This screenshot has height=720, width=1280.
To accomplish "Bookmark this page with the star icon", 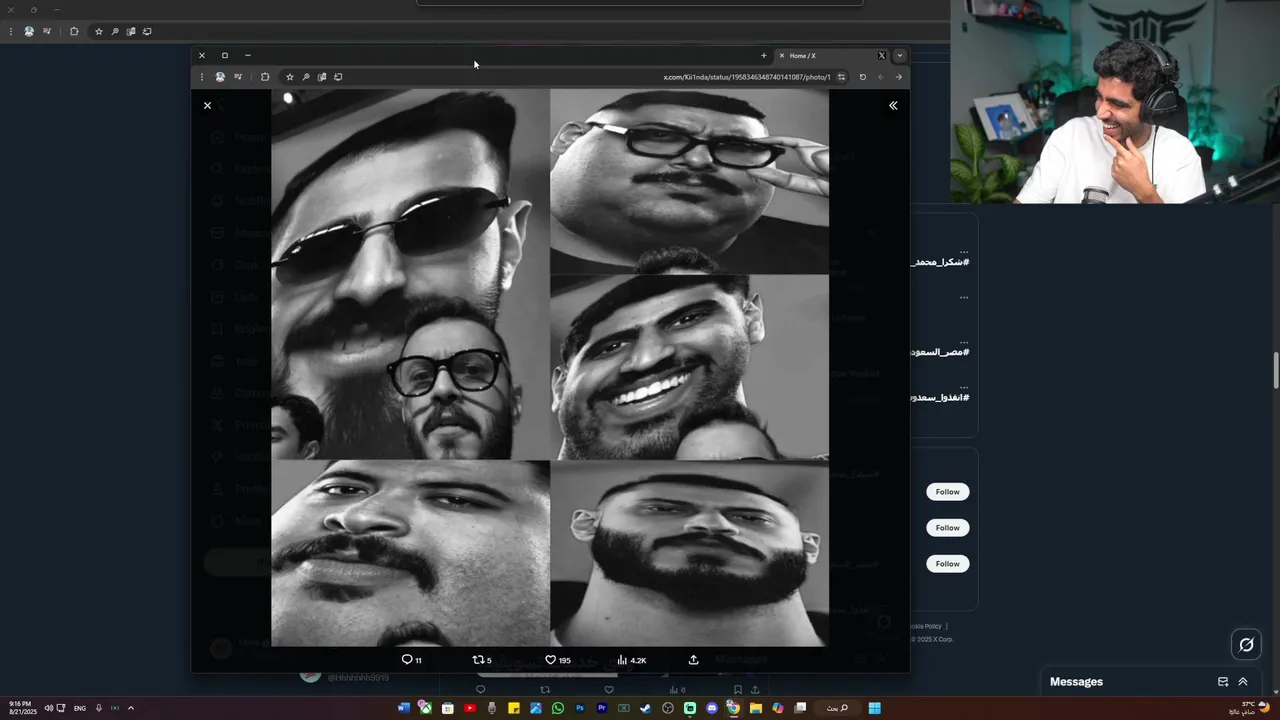I will click(290, 77).
